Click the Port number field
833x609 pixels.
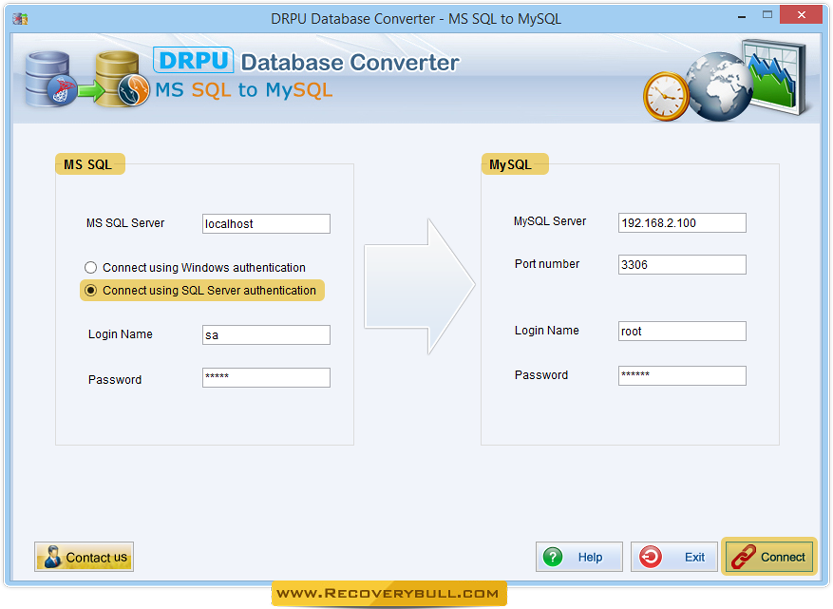[682, 265]
